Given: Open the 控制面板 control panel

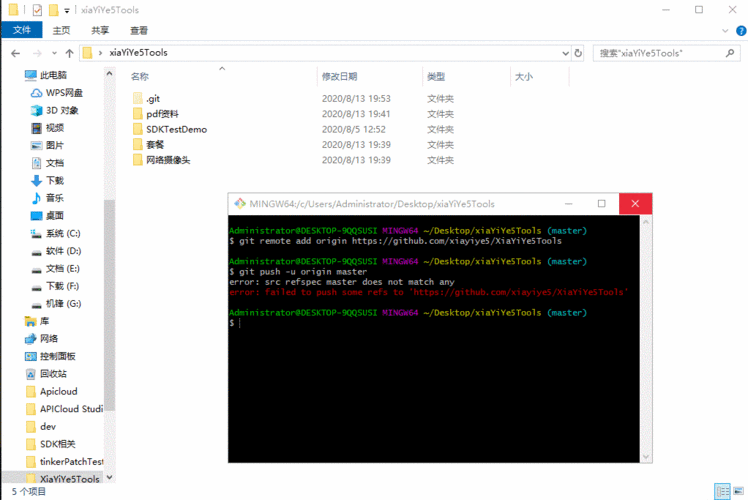Looking at the screenshot, I should pyautogui.click(x=62, y=356).
